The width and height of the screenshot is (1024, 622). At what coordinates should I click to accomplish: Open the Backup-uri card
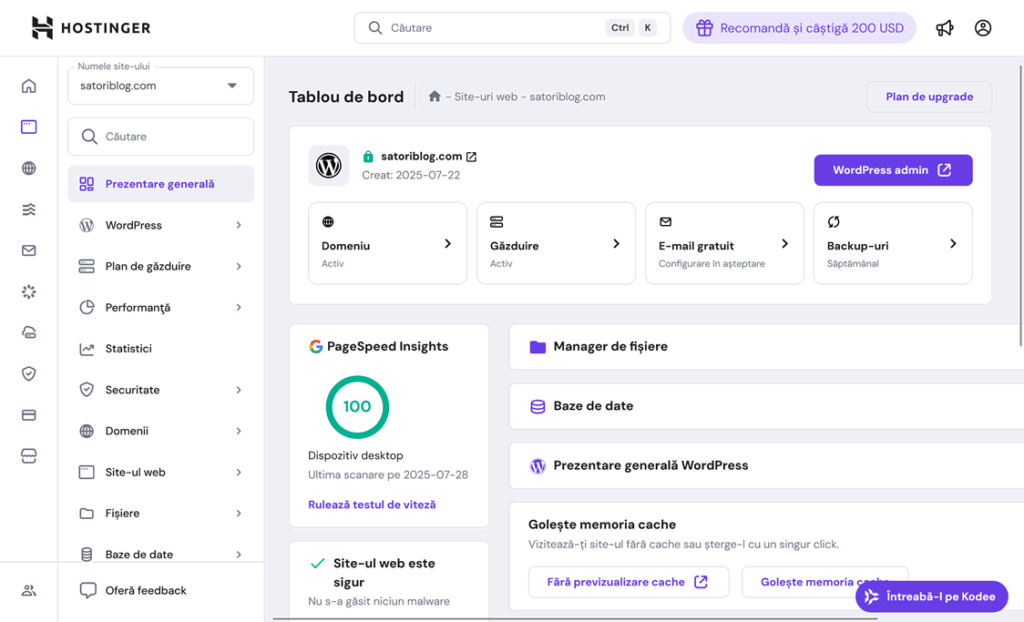[893, 243]
